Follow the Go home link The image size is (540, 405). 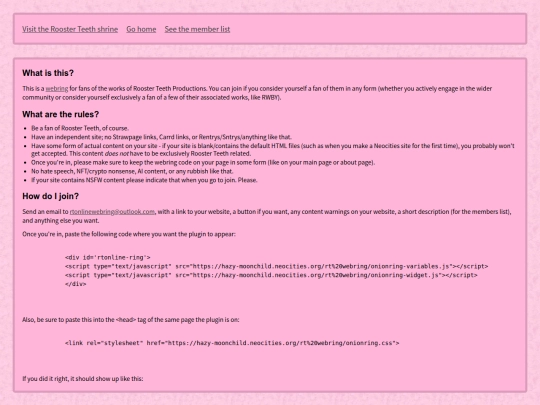click(x=141, y=29)
